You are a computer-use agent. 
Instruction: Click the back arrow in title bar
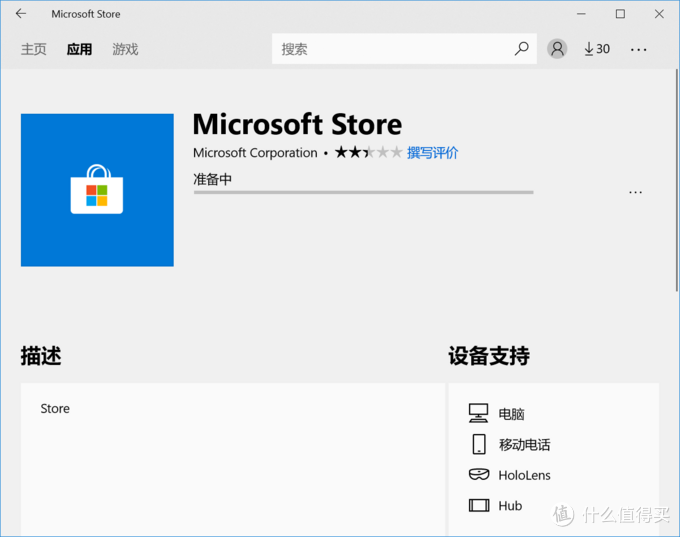(20, 14)
